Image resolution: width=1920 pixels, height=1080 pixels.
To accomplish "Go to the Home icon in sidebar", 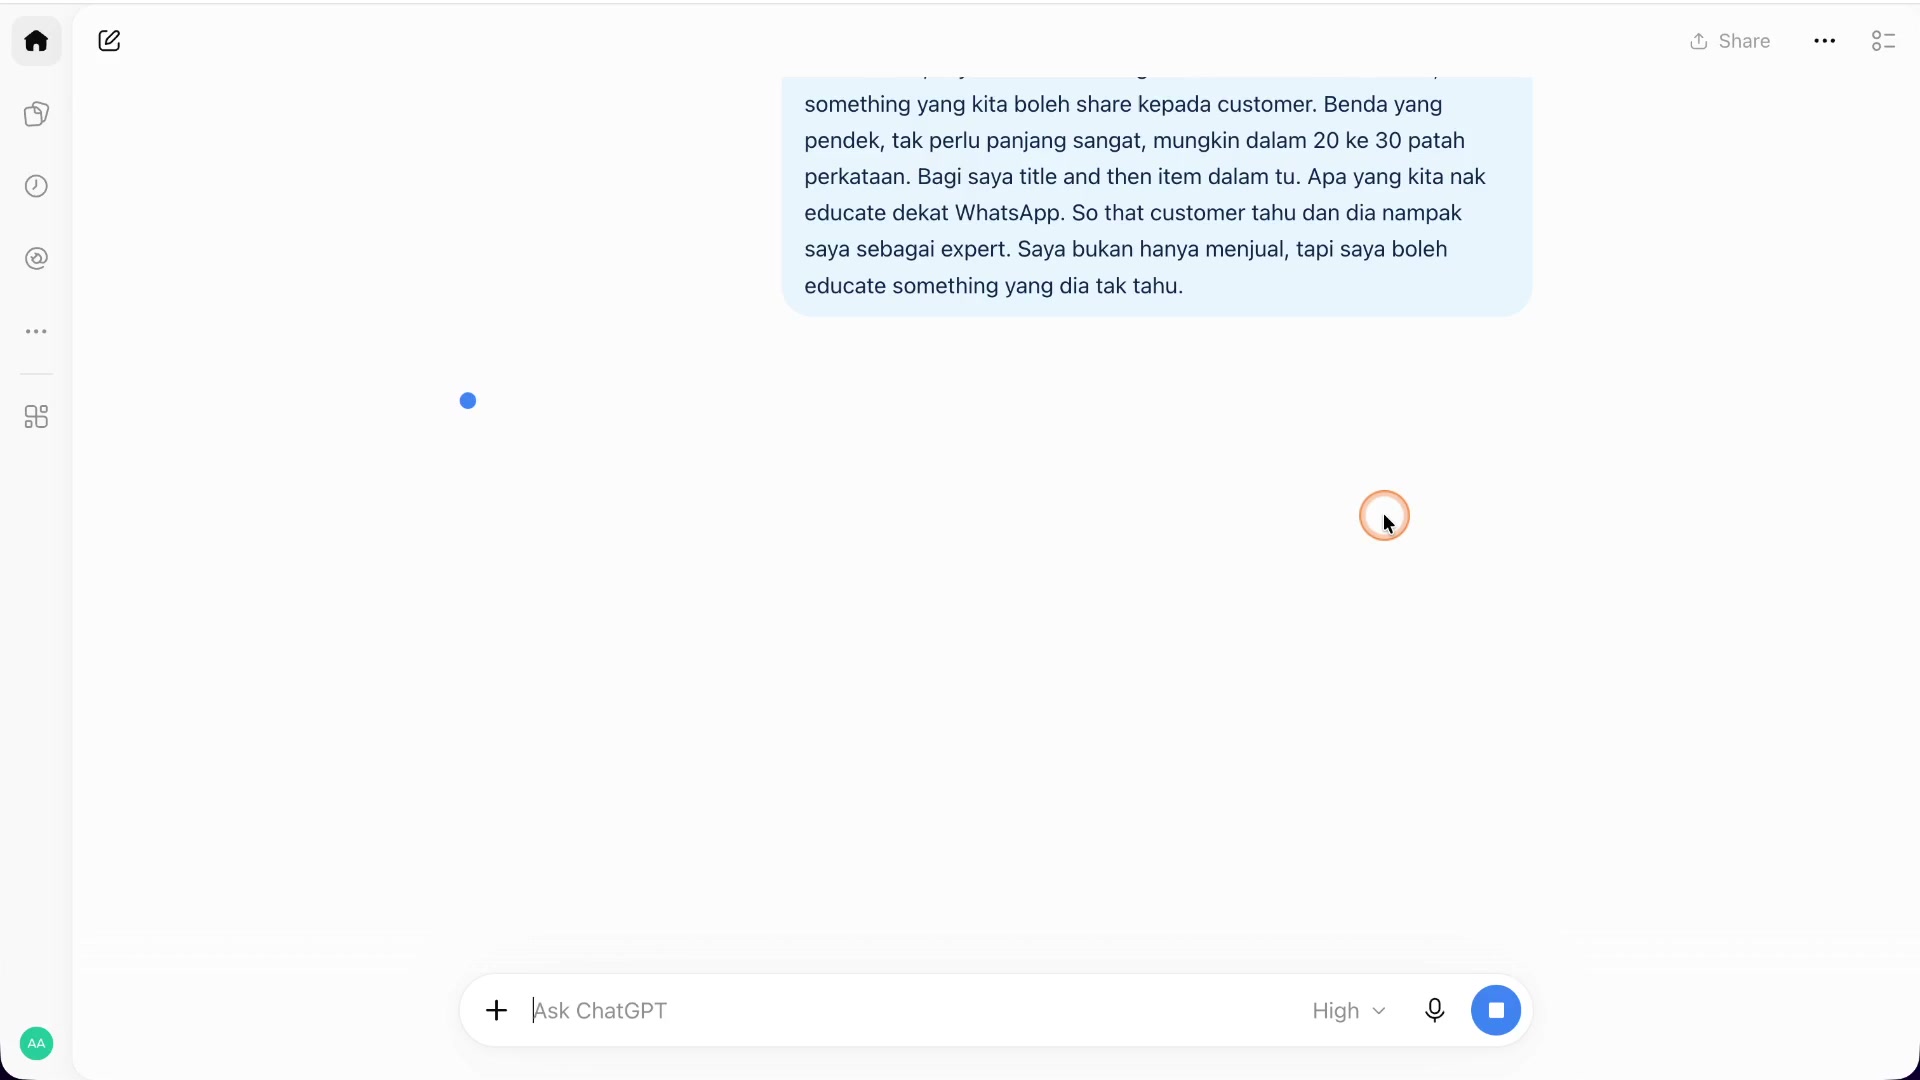I will [36, 41].
